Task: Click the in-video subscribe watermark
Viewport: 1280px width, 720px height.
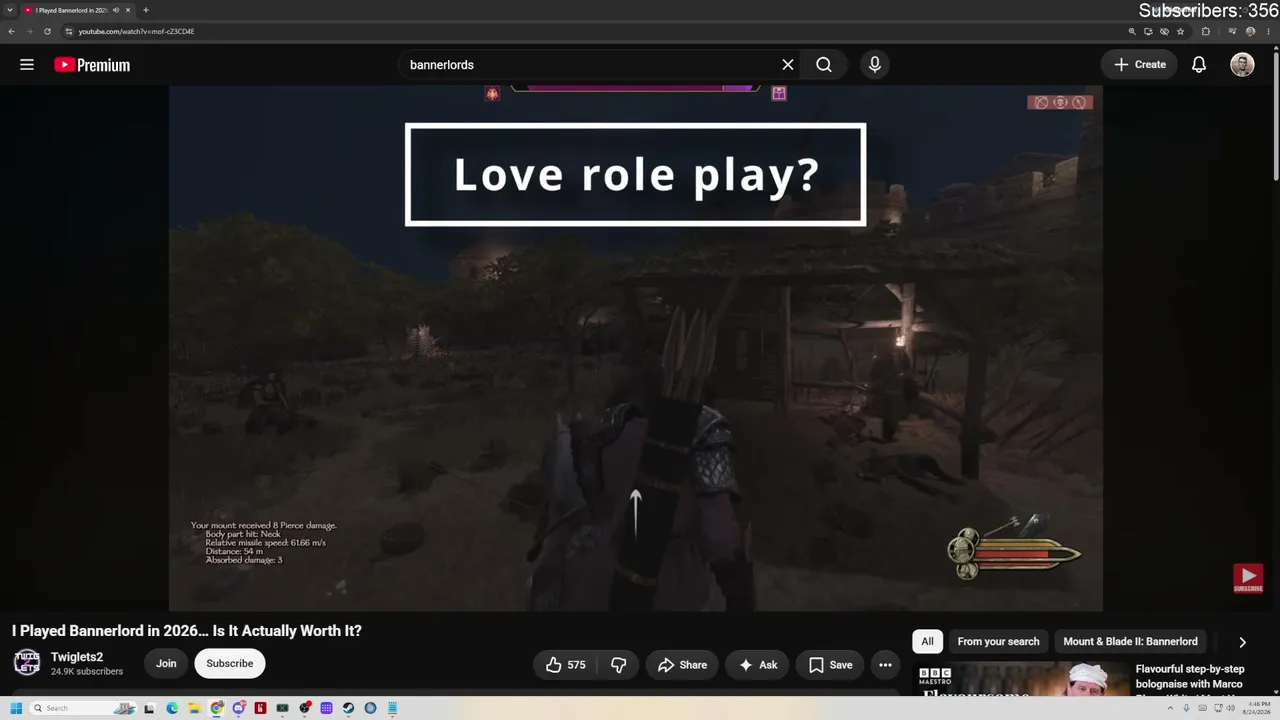Action: point(1248,578)
